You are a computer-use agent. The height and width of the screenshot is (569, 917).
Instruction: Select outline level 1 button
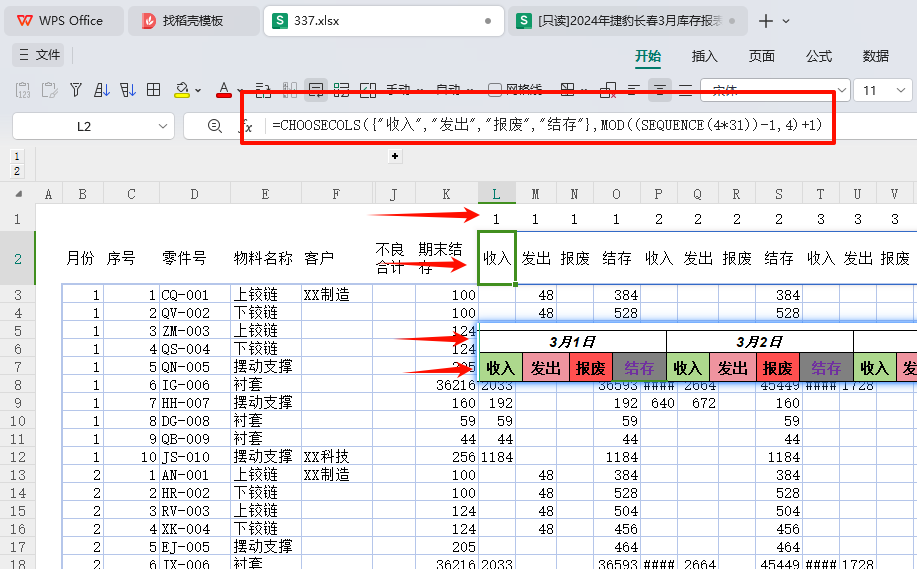(16, 156)
